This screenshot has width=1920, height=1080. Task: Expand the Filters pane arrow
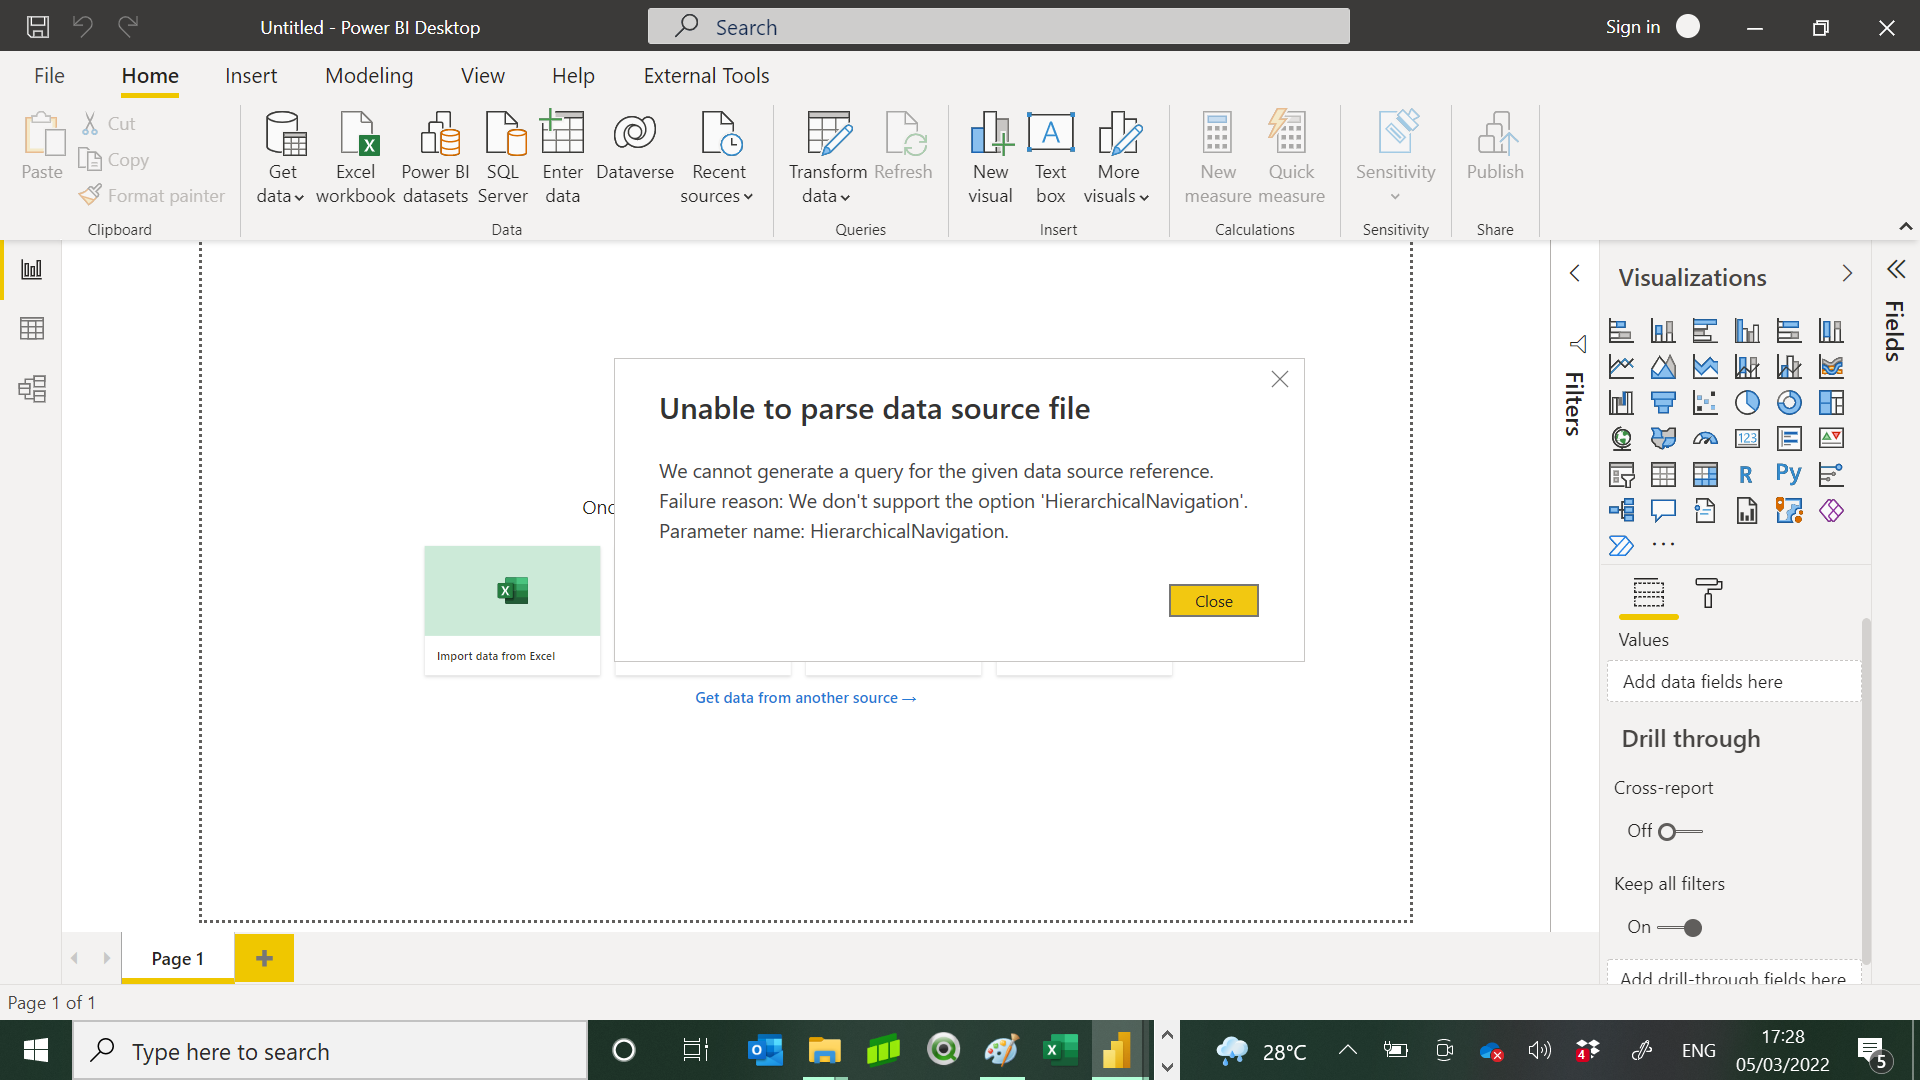pos(1575,273)
